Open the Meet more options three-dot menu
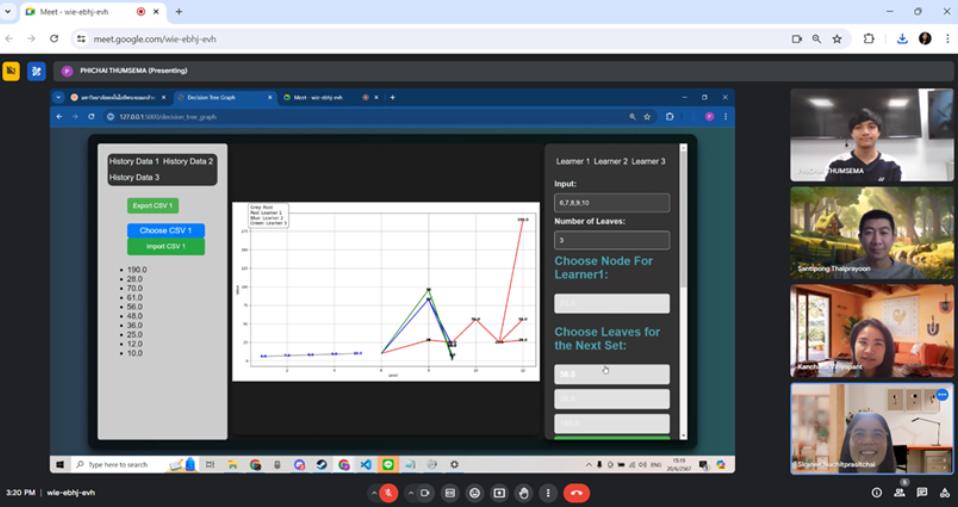This screenshot has height=507, width=958. [547, 493]
